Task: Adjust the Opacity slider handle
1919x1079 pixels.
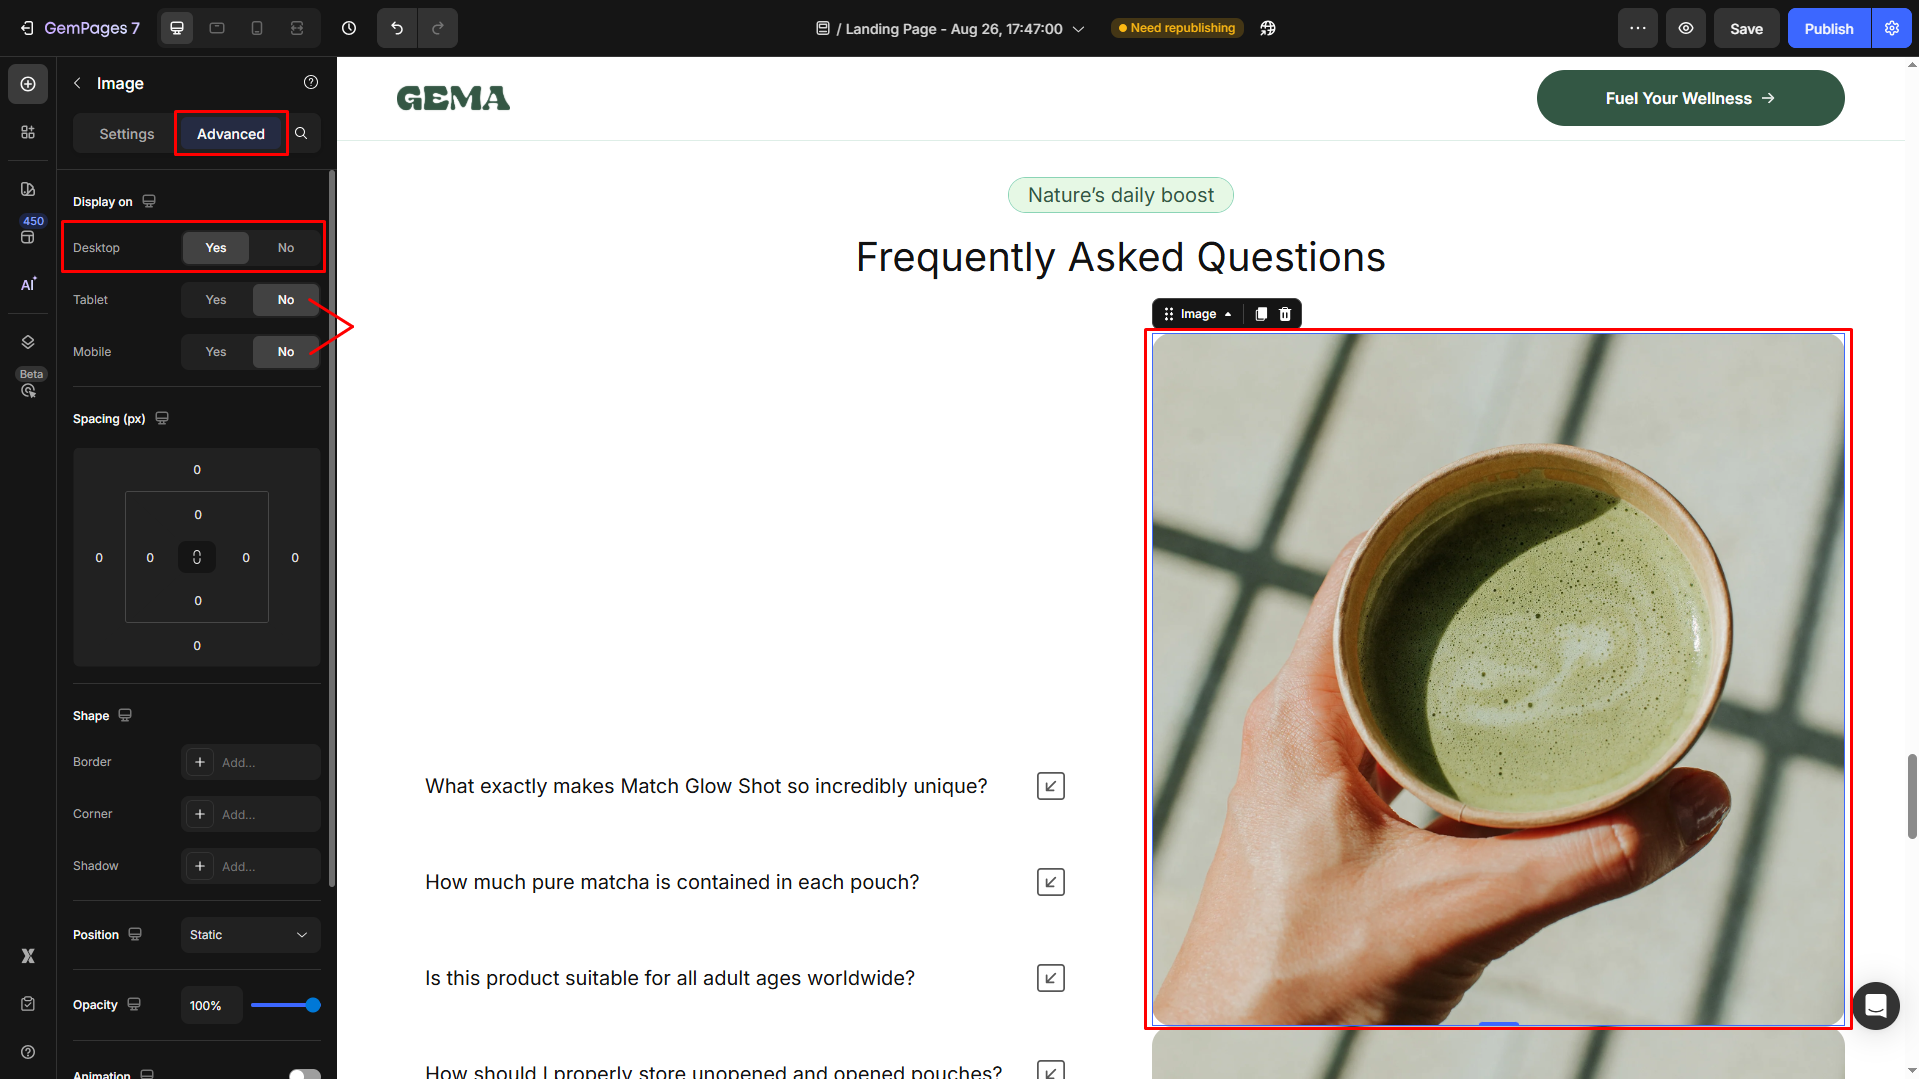Action: pyautogui.click(x=313, y=1005)
